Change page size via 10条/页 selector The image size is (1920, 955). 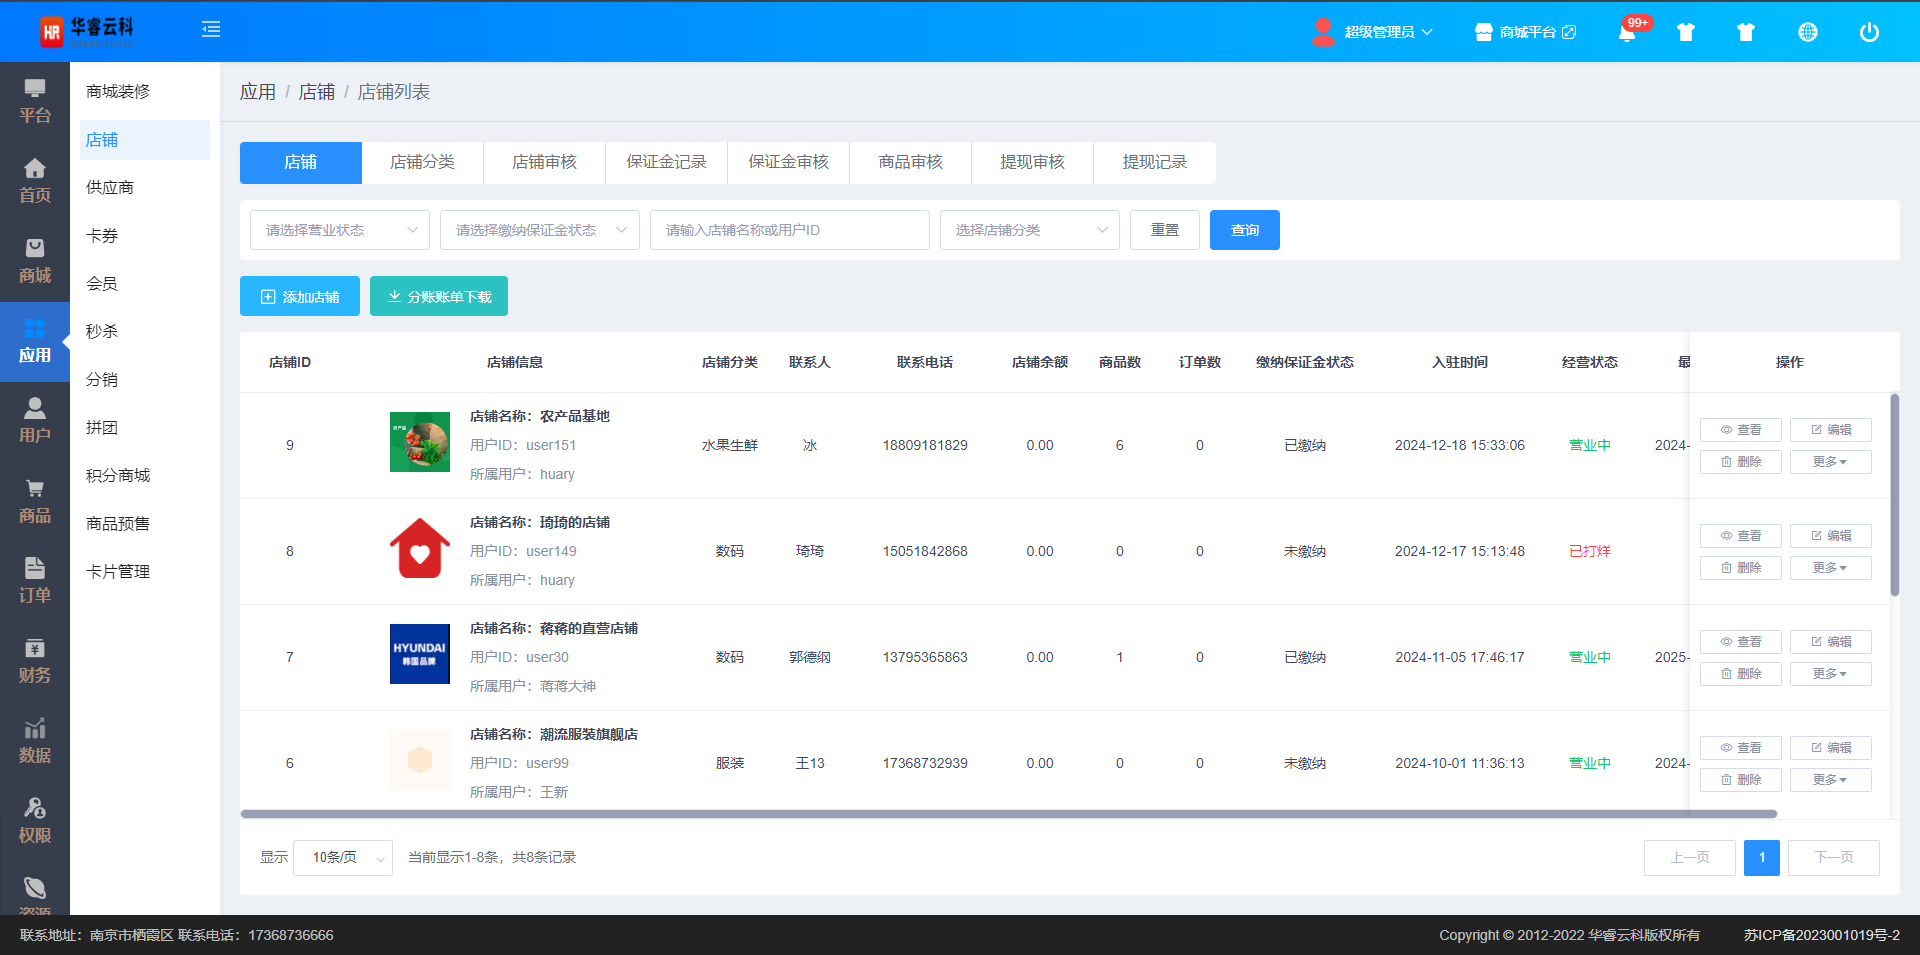343,857
